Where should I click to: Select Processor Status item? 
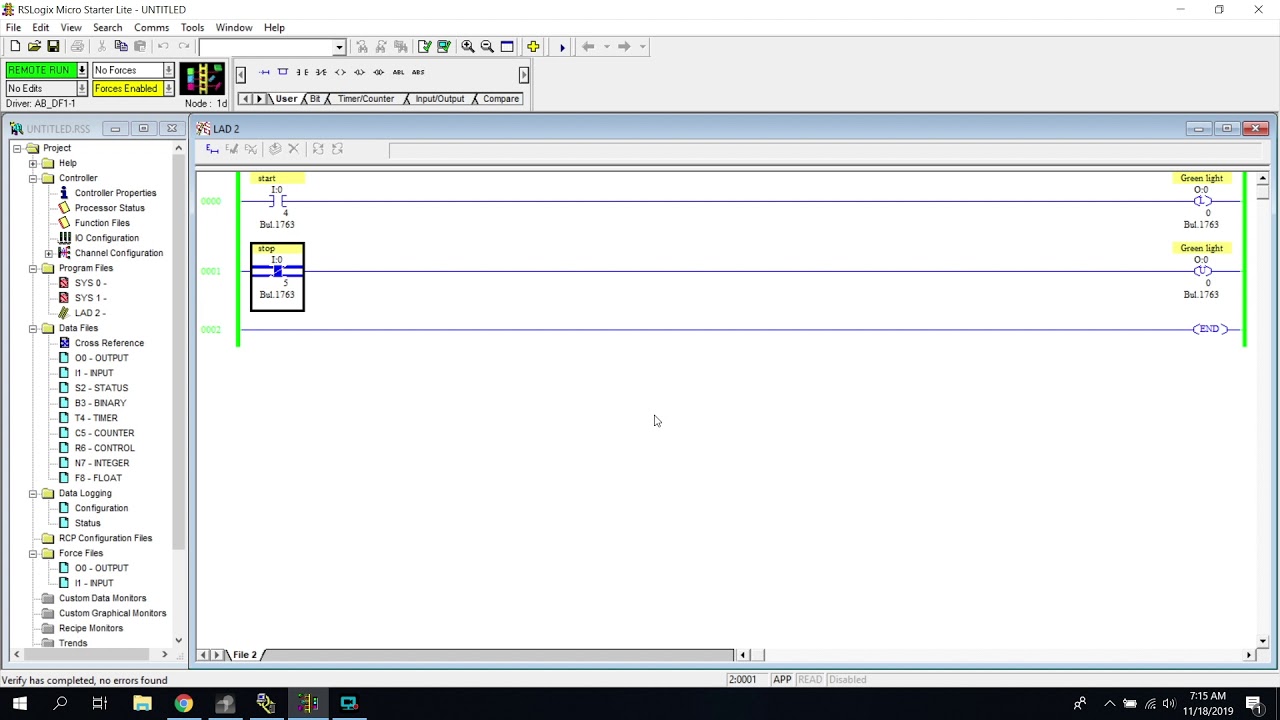click(109, 208)
